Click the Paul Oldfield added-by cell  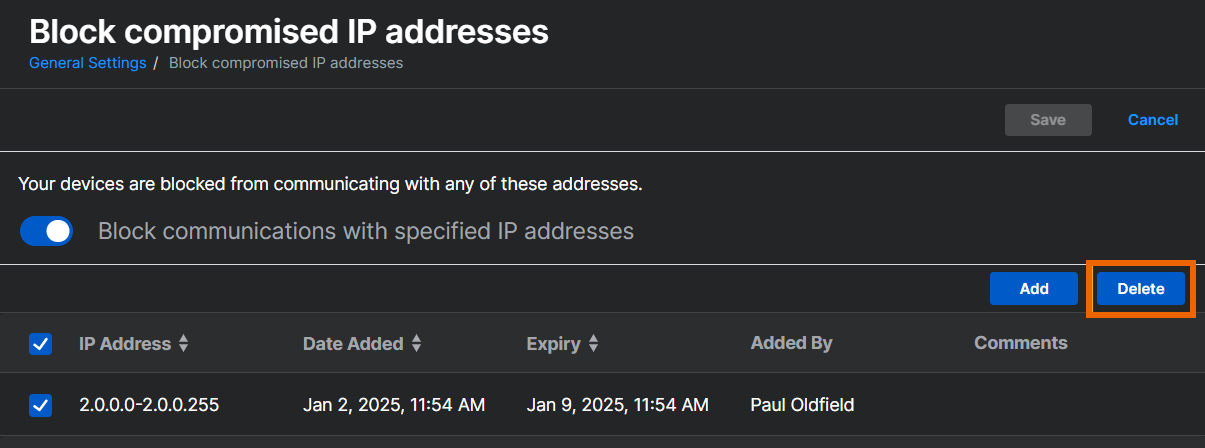tap(802, 405)
